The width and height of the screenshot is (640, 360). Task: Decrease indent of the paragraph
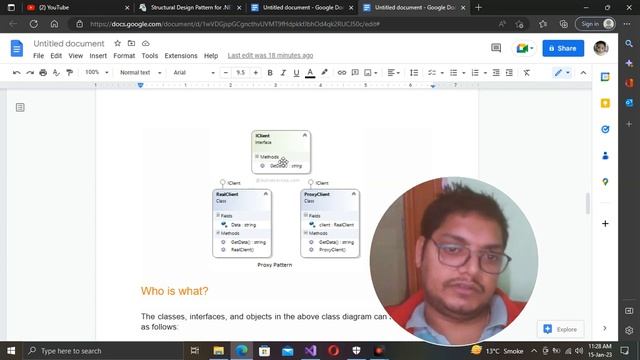point(496,73)
